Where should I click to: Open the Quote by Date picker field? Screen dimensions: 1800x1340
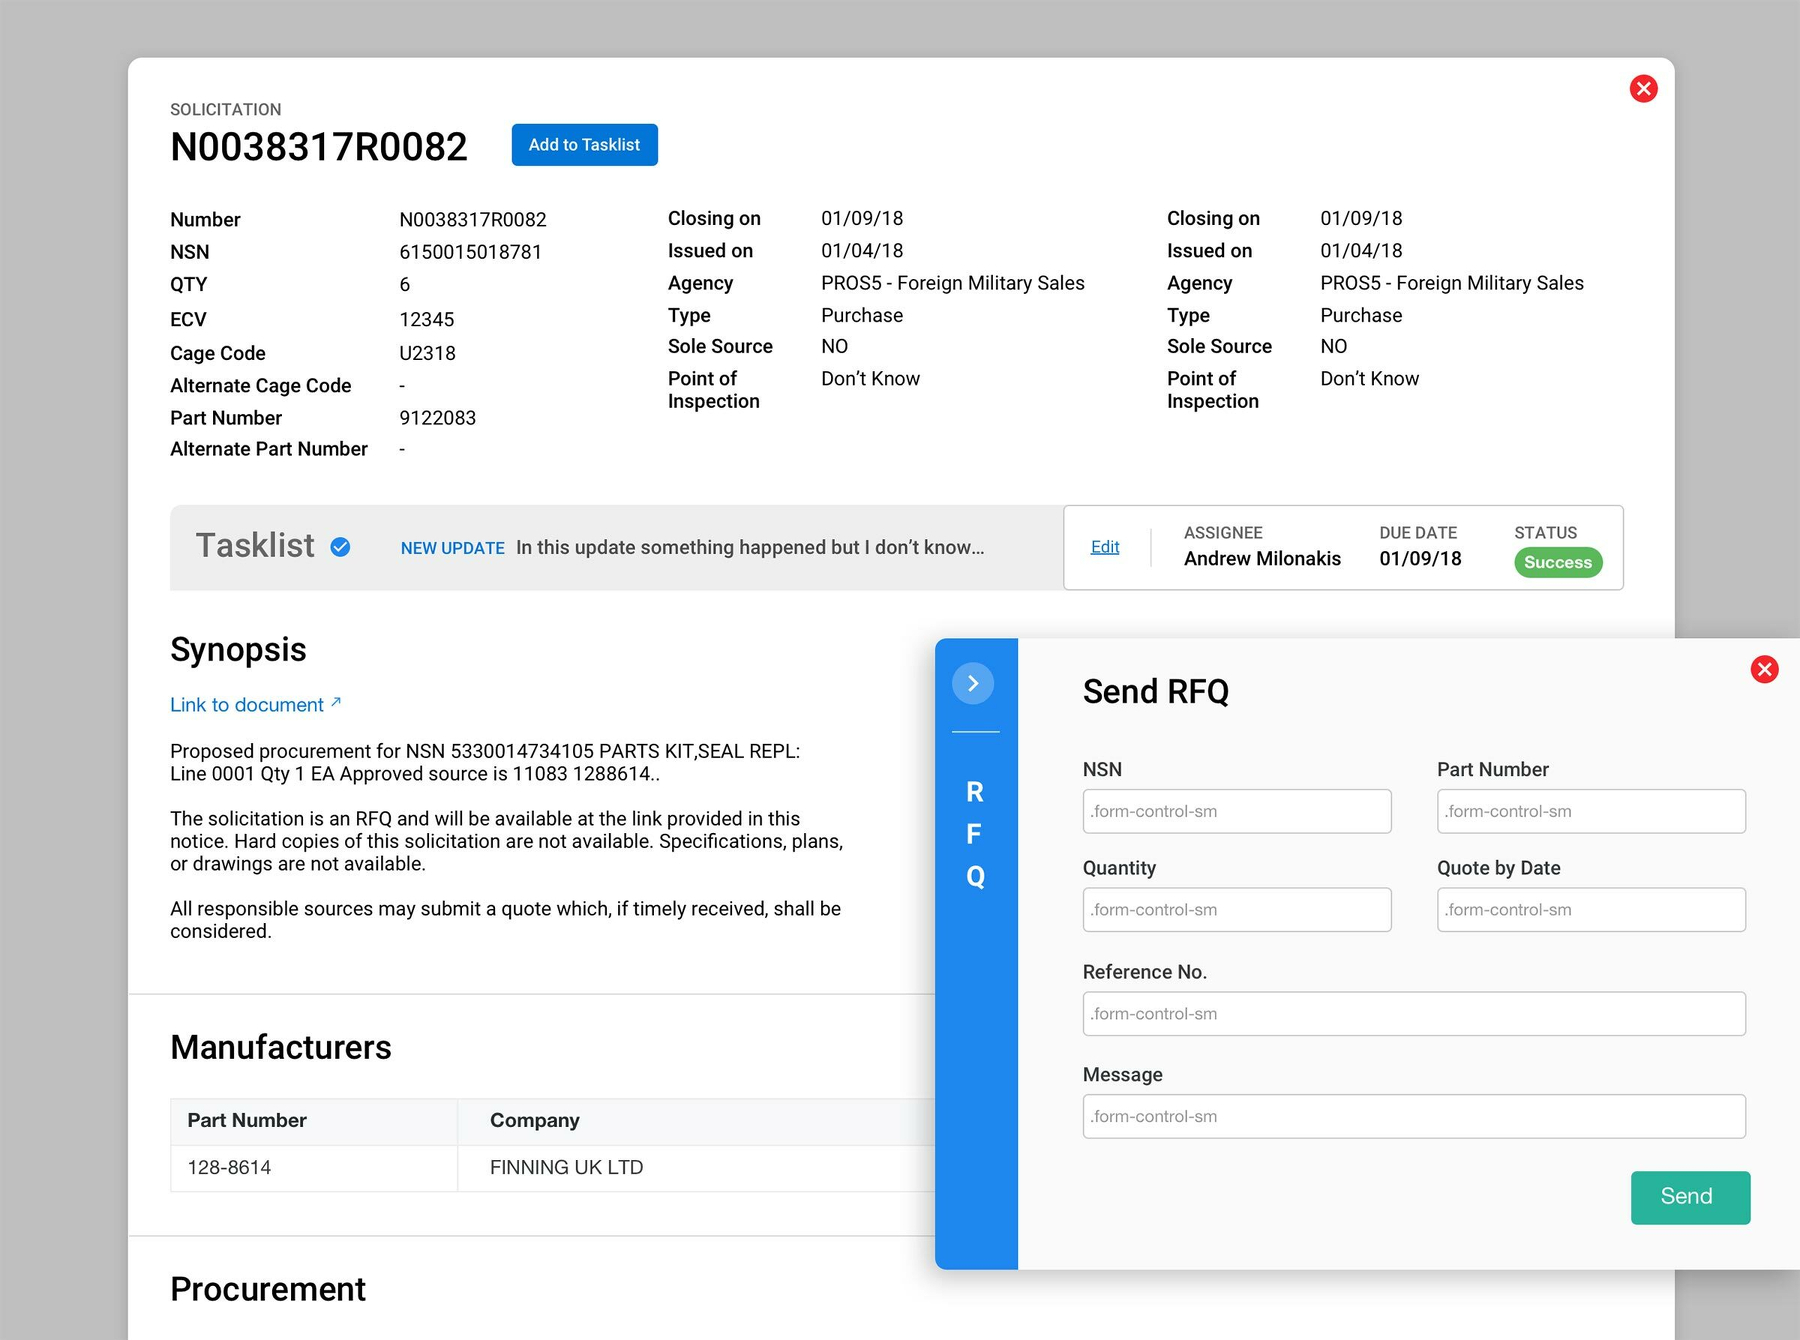point(1590,909)
